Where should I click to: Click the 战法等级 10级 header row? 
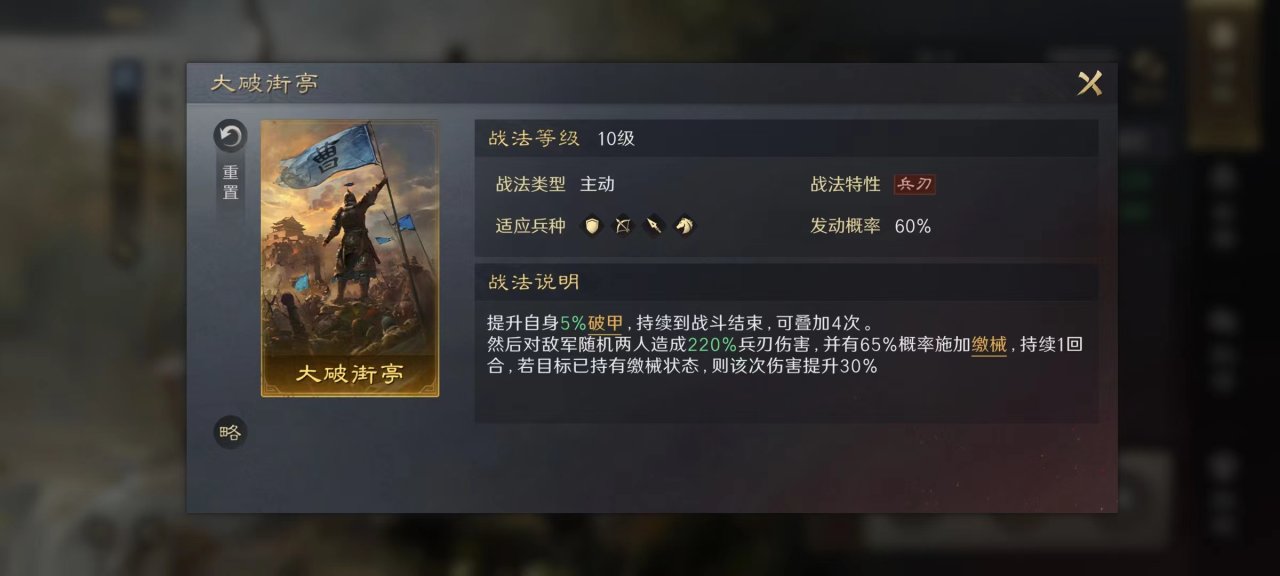tap(786, 138)
